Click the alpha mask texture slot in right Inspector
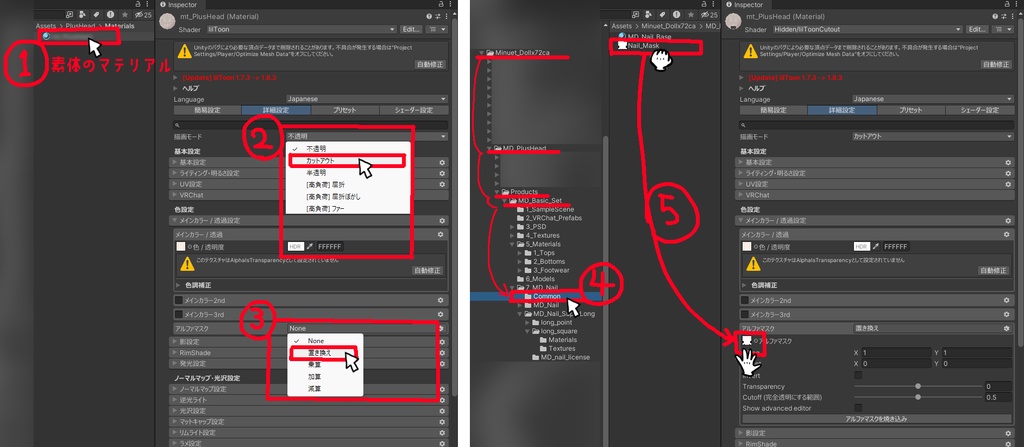The height and width of the screenshot is (447, 1024). 746,341
